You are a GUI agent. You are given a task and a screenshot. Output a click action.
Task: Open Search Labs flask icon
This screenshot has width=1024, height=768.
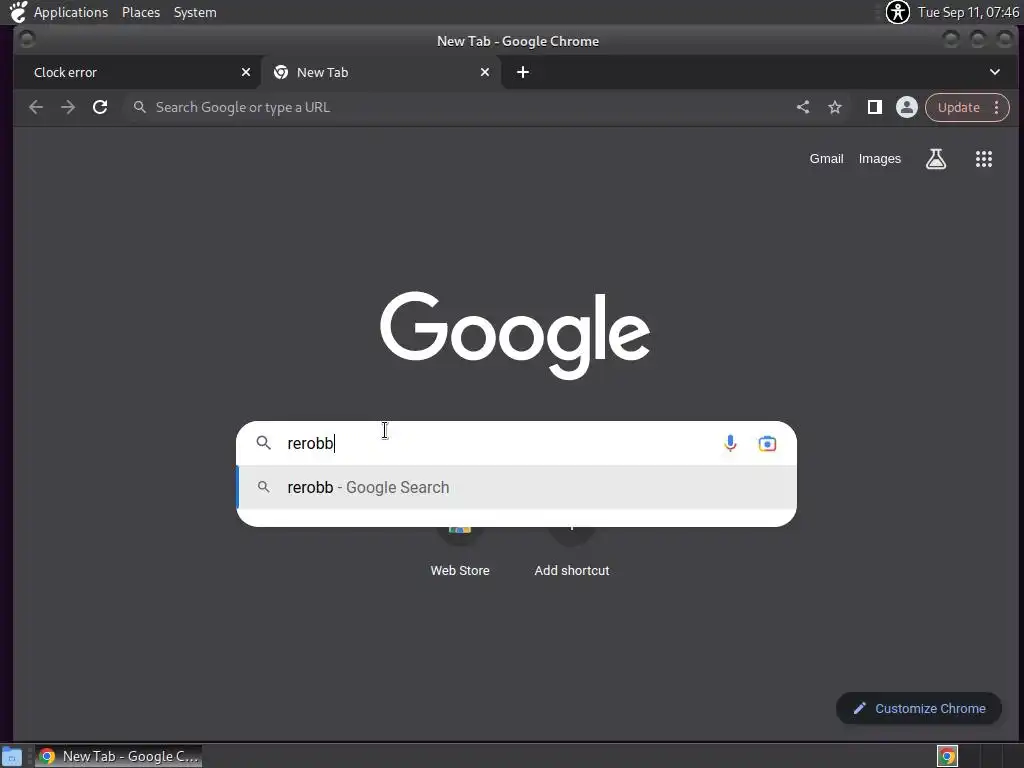tap(936, 159)
